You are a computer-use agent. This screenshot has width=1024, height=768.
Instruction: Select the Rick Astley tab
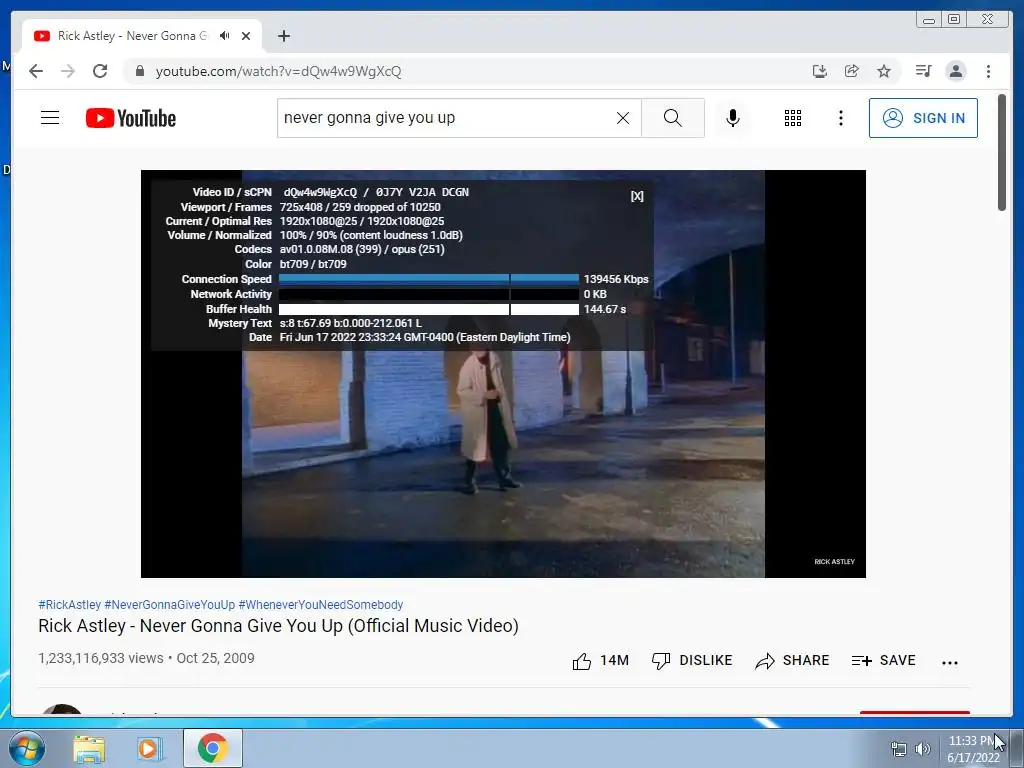tap(132, 36)
